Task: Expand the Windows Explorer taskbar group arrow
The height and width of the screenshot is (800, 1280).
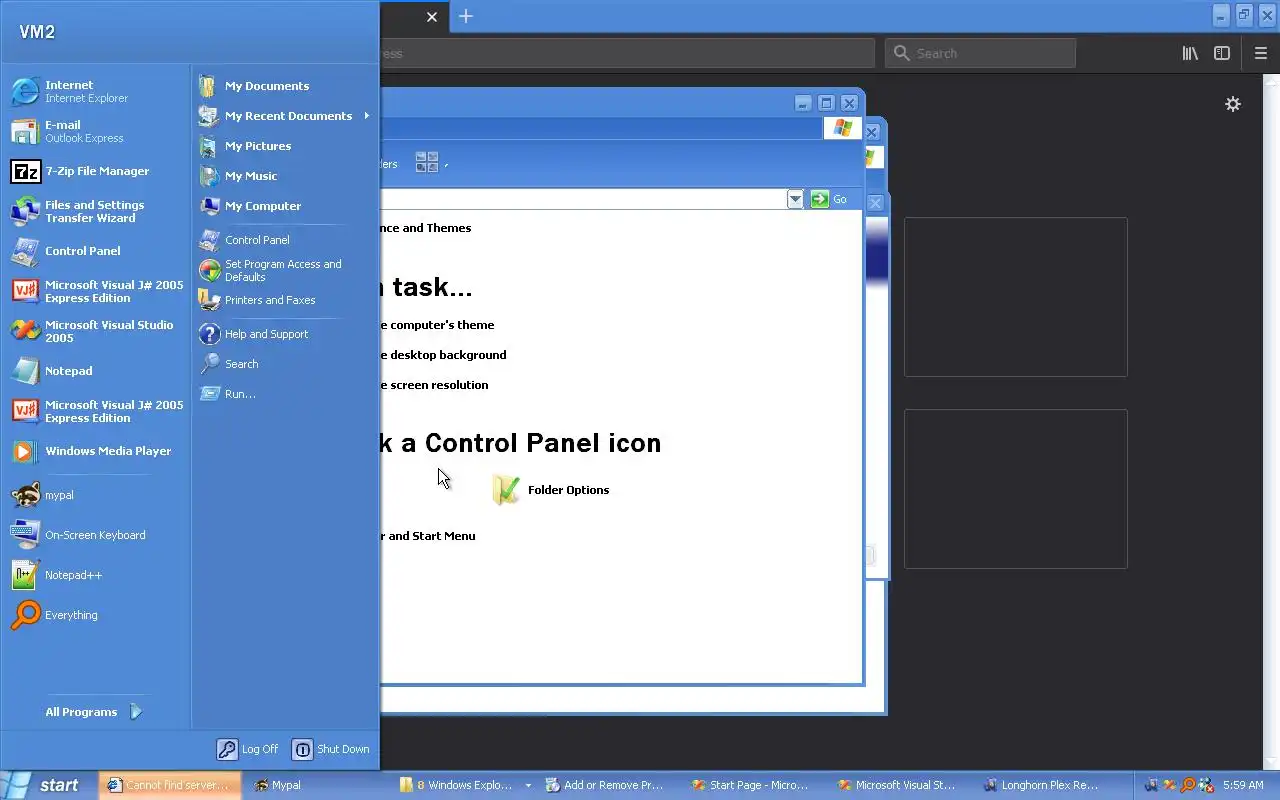Action: point(528,785)
